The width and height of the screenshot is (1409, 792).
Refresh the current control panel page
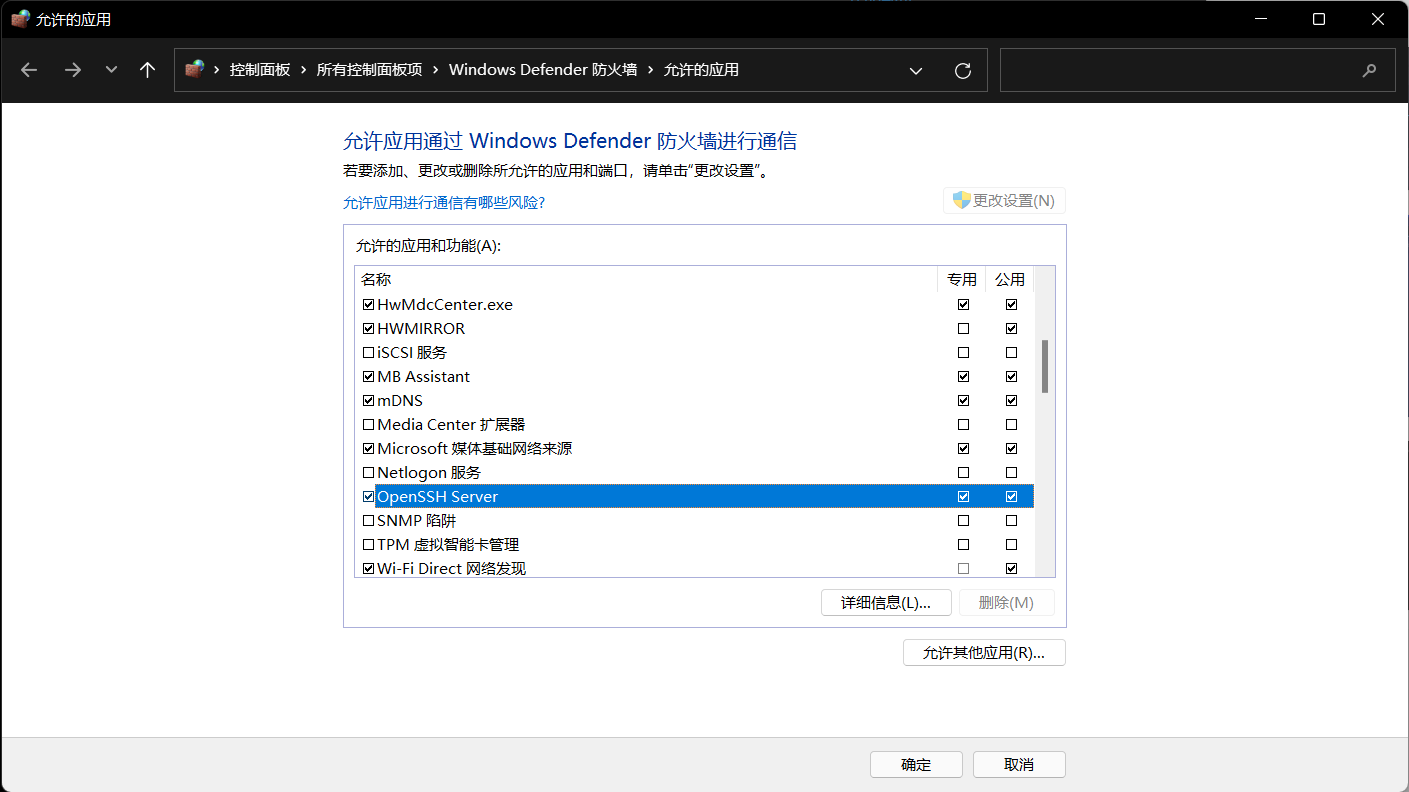[x=962, y=70]
